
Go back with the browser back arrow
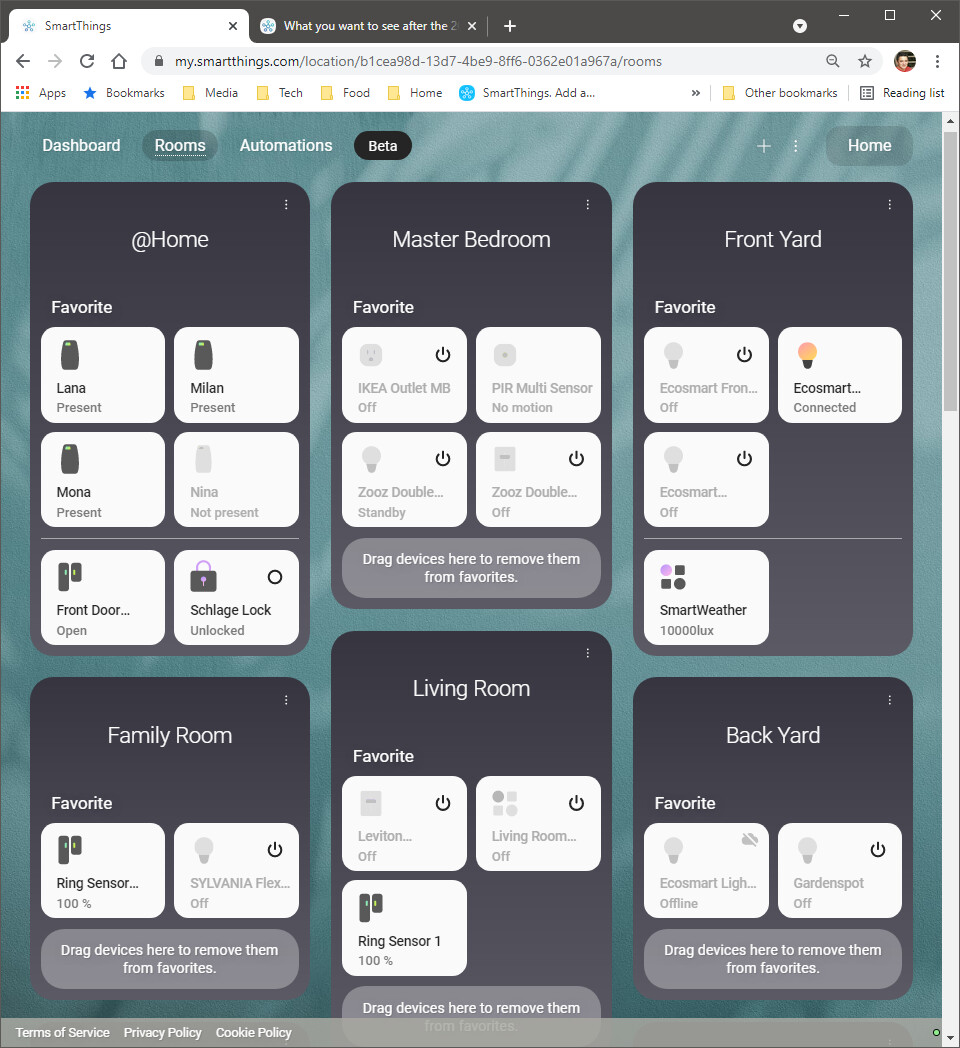pos(23,61)
